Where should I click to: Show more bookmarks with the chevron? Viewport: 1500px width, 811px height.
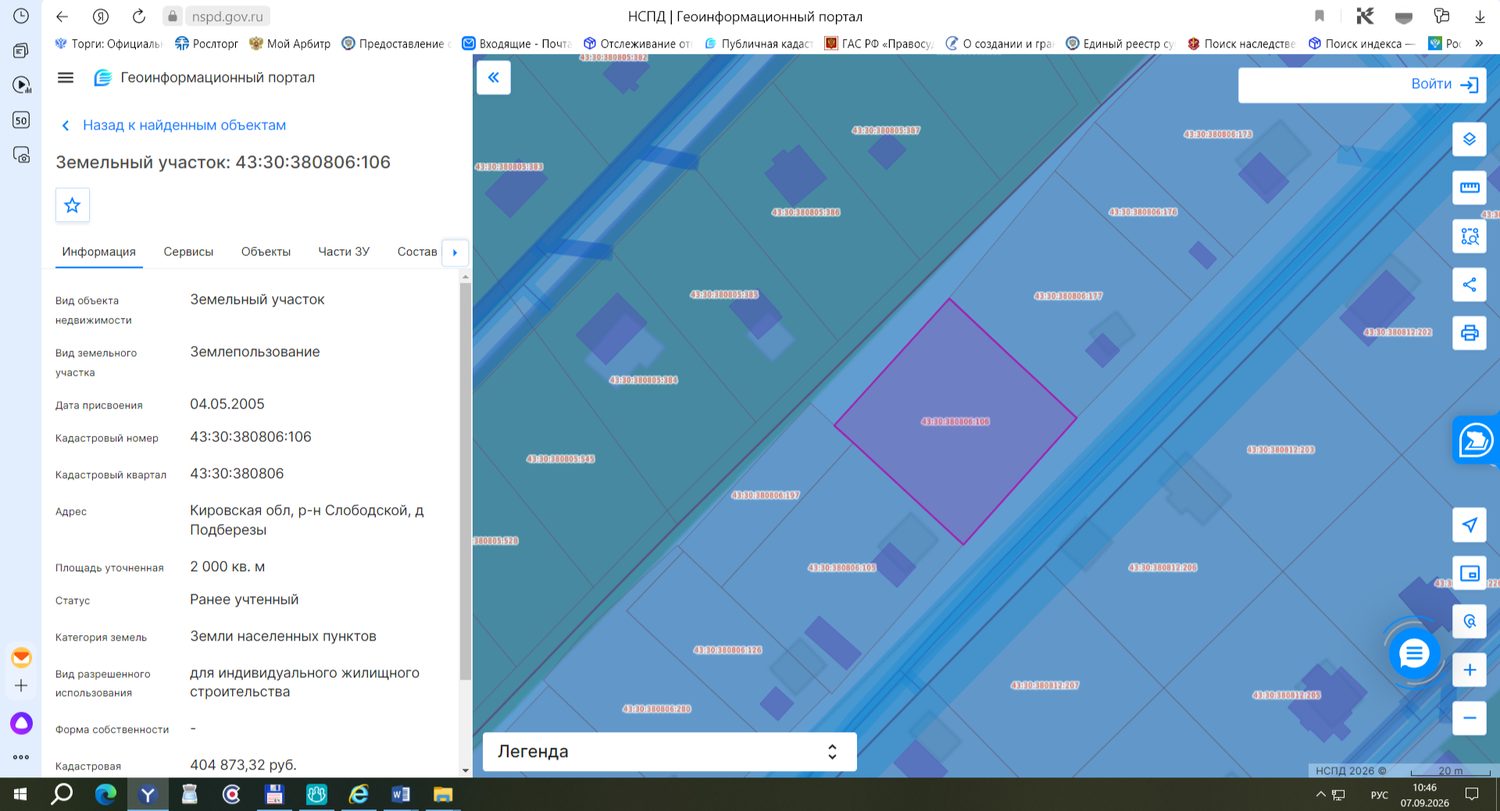(x=1479, y=44)
